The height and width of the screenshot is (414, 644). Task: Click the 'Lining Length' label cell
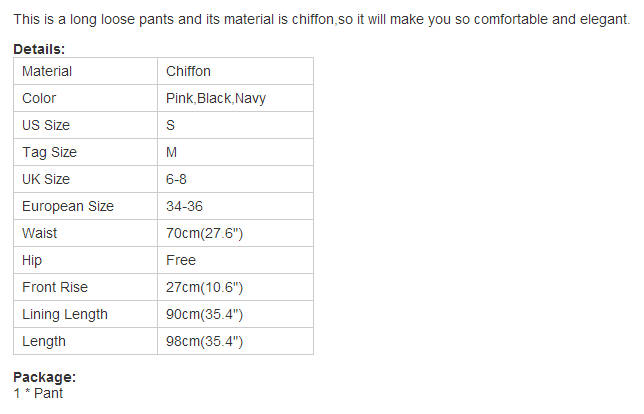point(65,314)
